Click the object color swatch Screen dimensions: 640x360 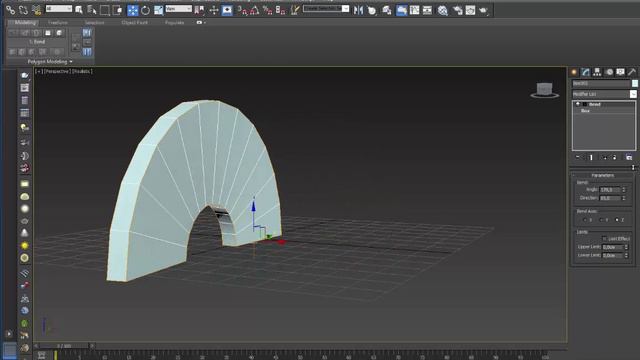point(635,83)
